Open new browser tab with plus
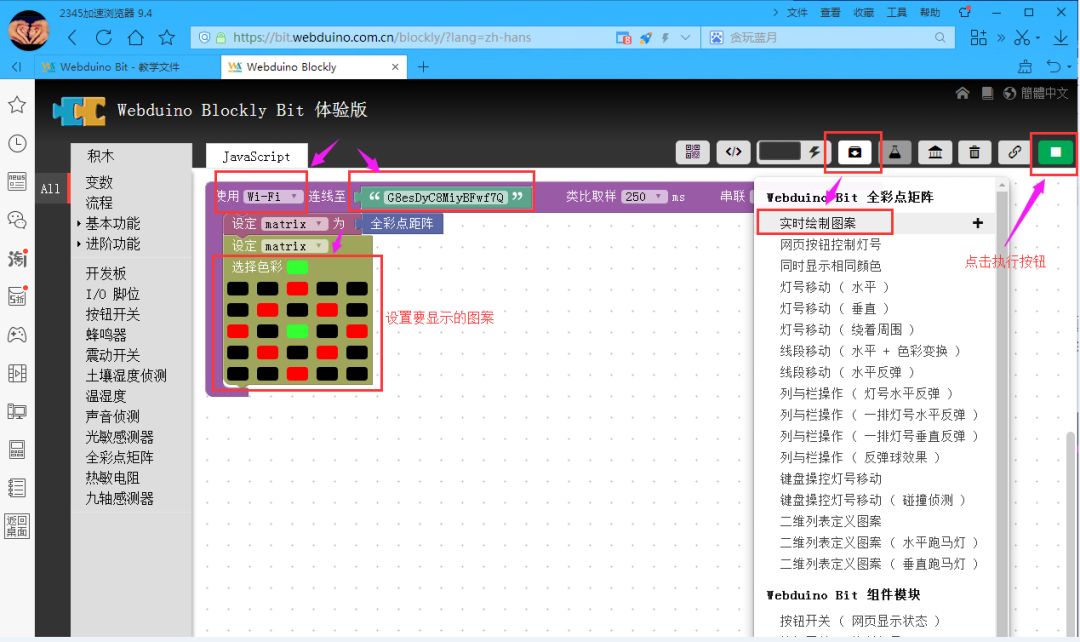The image size is (1080, 642). point(423,67)
